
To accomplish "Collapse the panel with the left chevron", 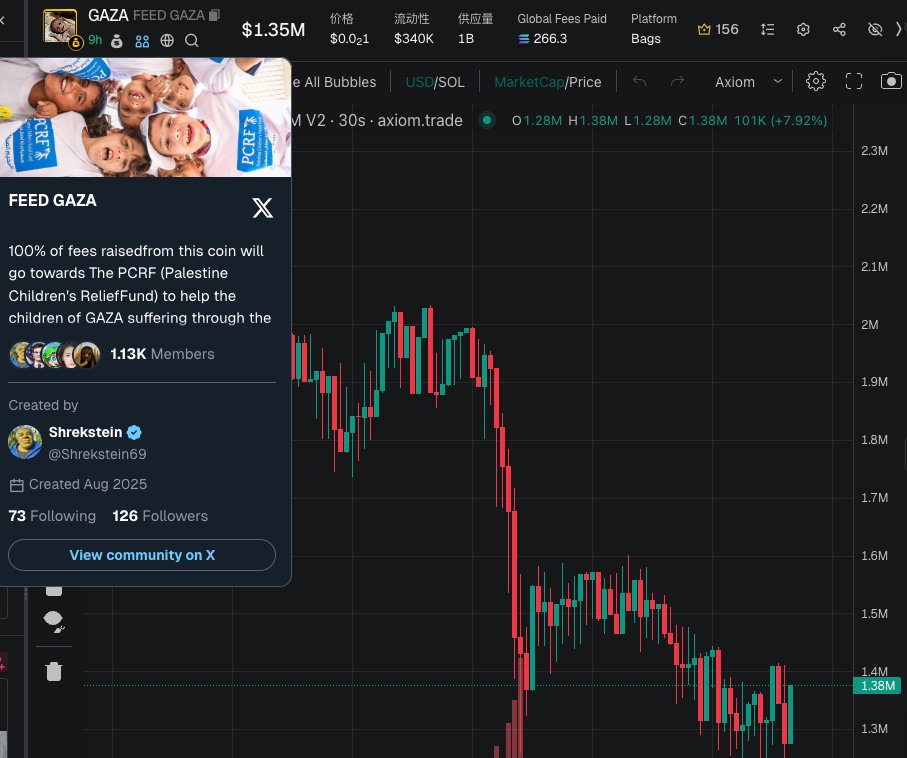I will tap(3, 21).
